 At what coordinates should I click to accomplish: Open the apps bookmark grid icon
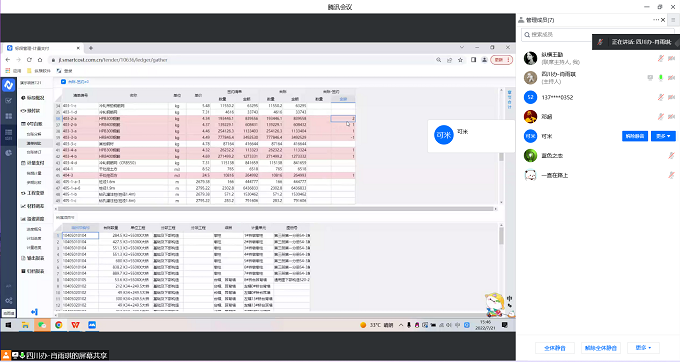coord(8,71)
